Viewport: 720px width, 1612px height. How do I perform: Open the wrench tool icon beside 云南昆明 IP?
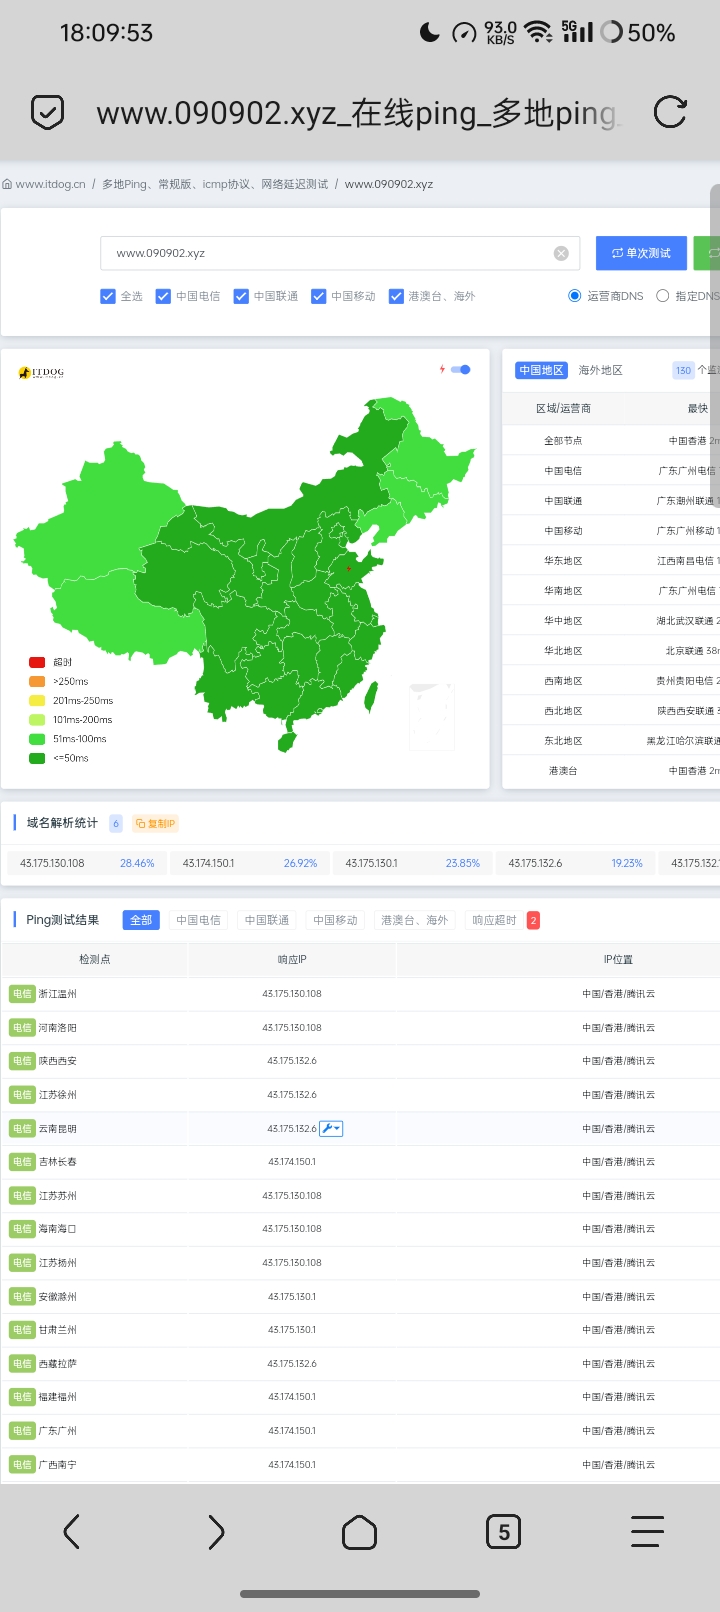(x=331, y=1128)
